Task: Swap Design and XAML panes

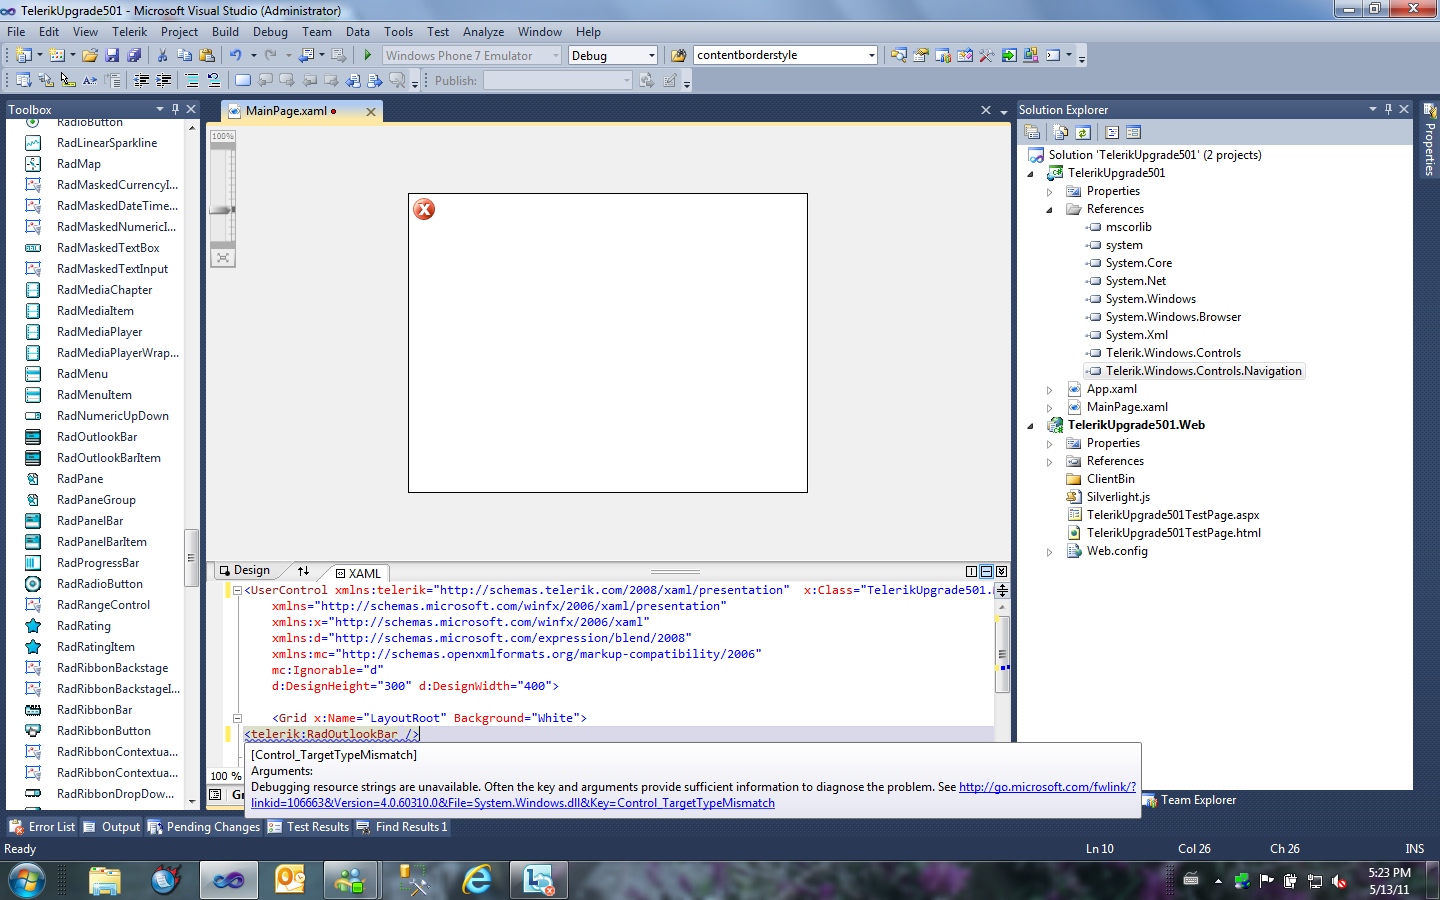Action: (x=303, y=571)
